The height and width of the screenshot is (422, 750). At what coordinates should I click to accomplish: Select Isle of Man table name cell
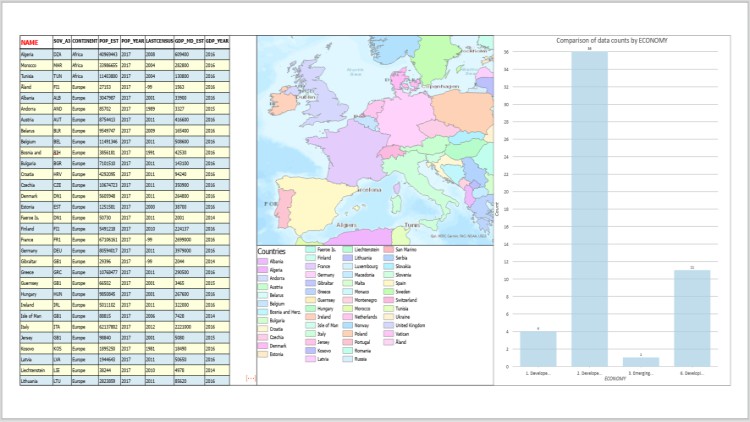pos(36,316)
